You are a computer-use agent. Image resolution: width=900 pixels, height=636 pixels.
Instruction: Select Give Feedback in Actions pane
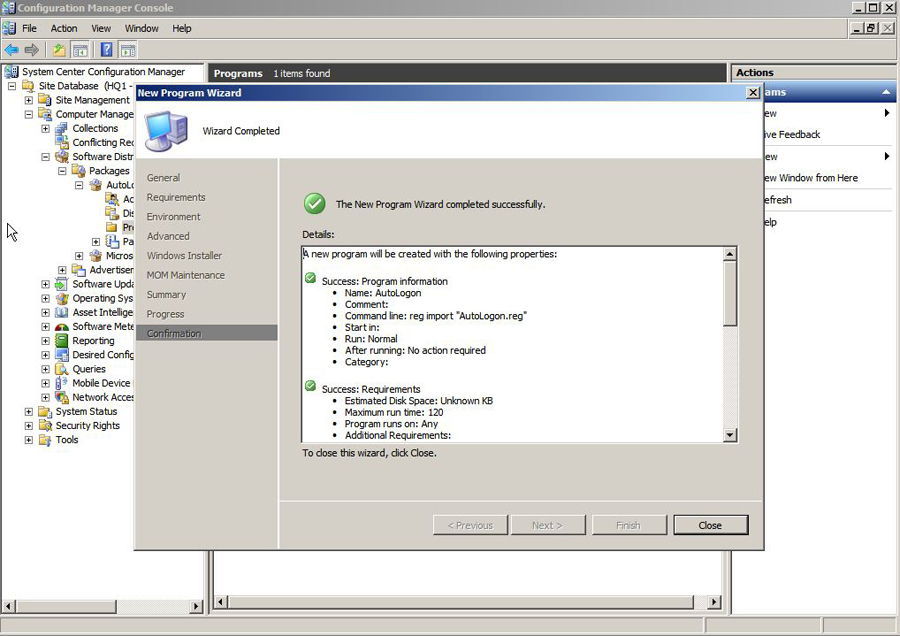[792, 134]
